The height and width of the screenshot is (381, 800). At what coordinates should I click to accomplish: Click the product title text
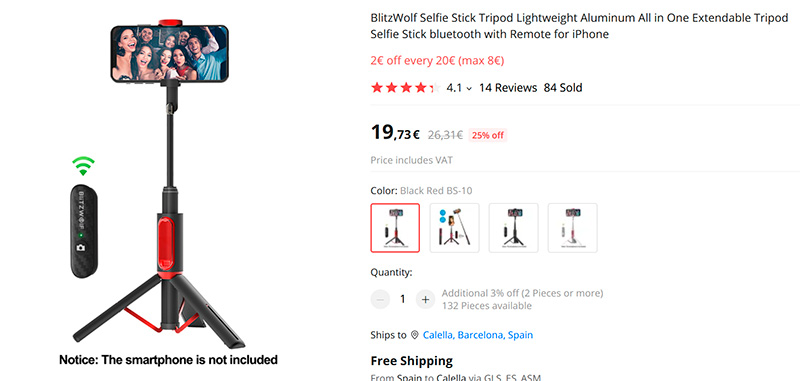tap(579, 27)
